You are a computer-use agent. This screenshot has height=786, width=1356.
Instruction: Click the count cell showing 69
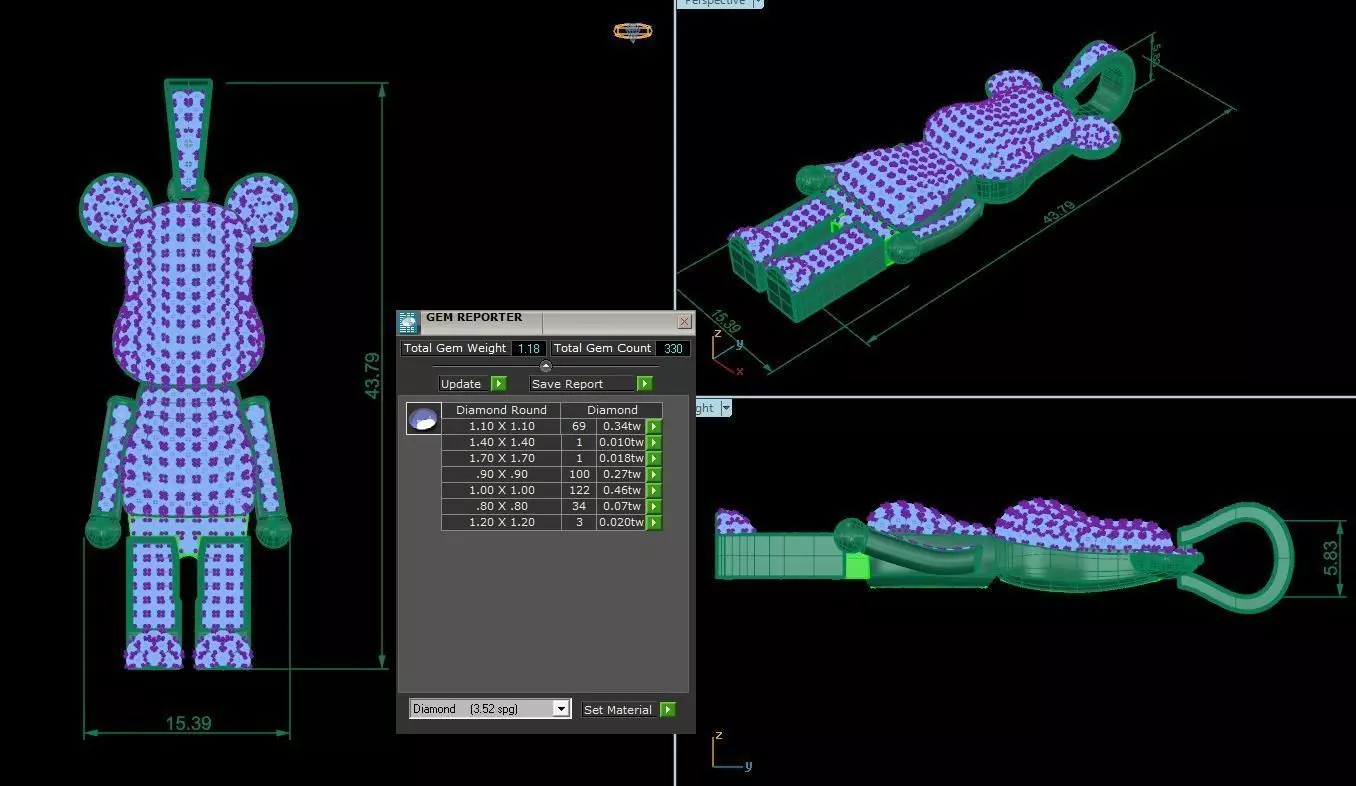[579, 426]
